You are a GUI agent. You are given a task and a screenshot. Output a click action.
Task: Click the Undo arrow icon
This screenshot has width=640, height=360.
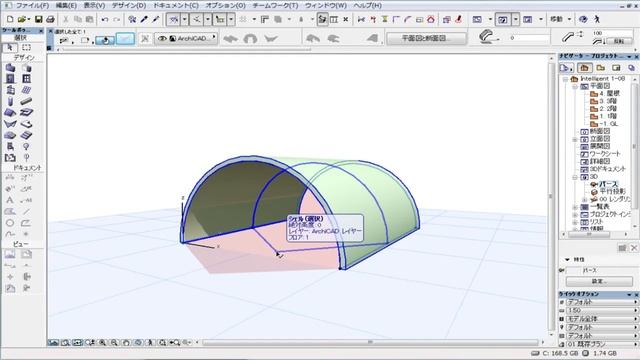[105, 19]
